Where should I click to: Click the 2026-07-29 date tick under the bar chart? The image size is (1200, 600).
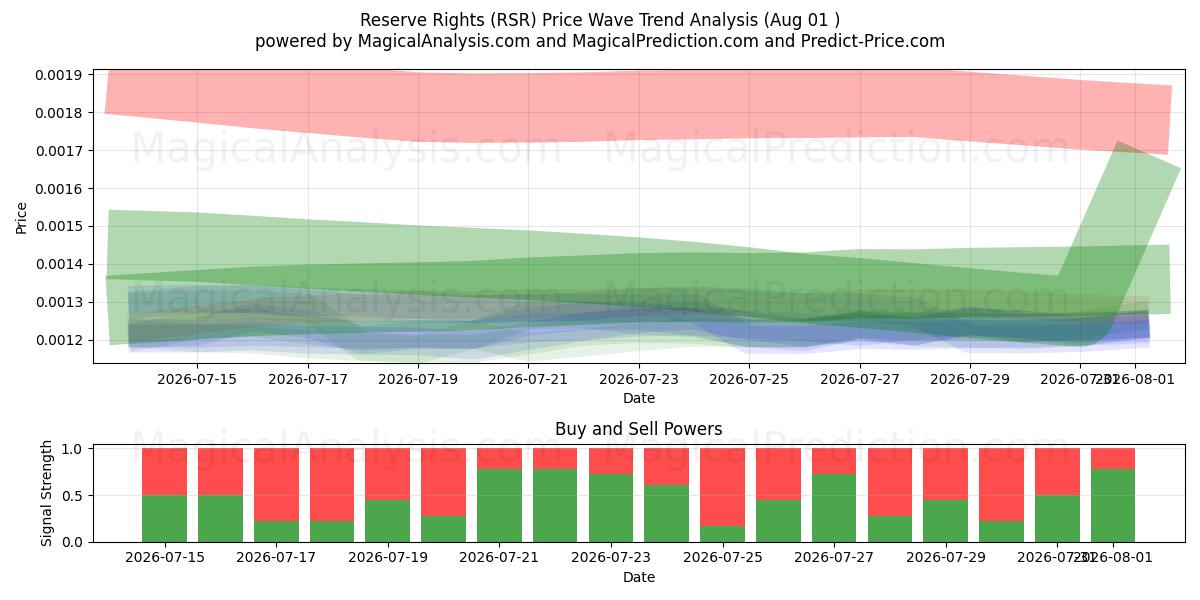(946, 558)
